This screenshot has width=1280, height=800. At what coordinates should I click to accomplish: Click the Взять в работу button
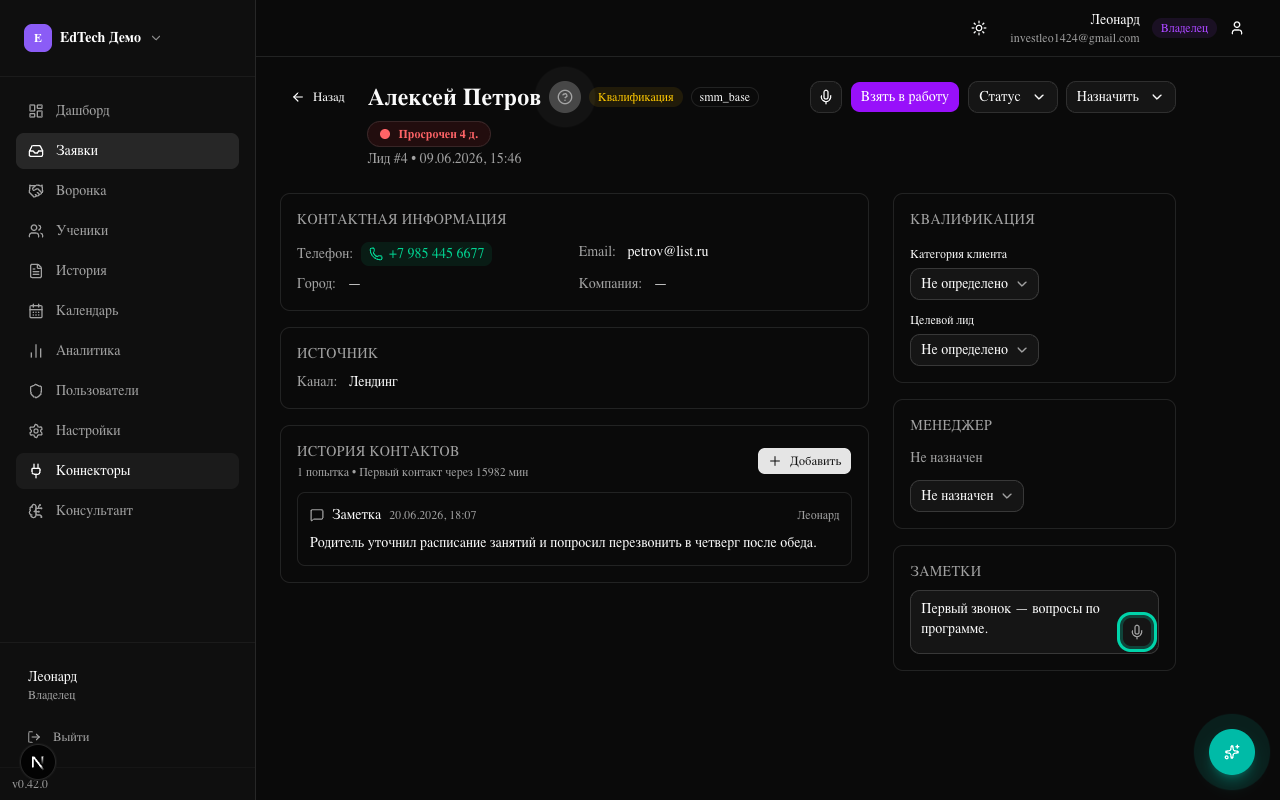905,97
